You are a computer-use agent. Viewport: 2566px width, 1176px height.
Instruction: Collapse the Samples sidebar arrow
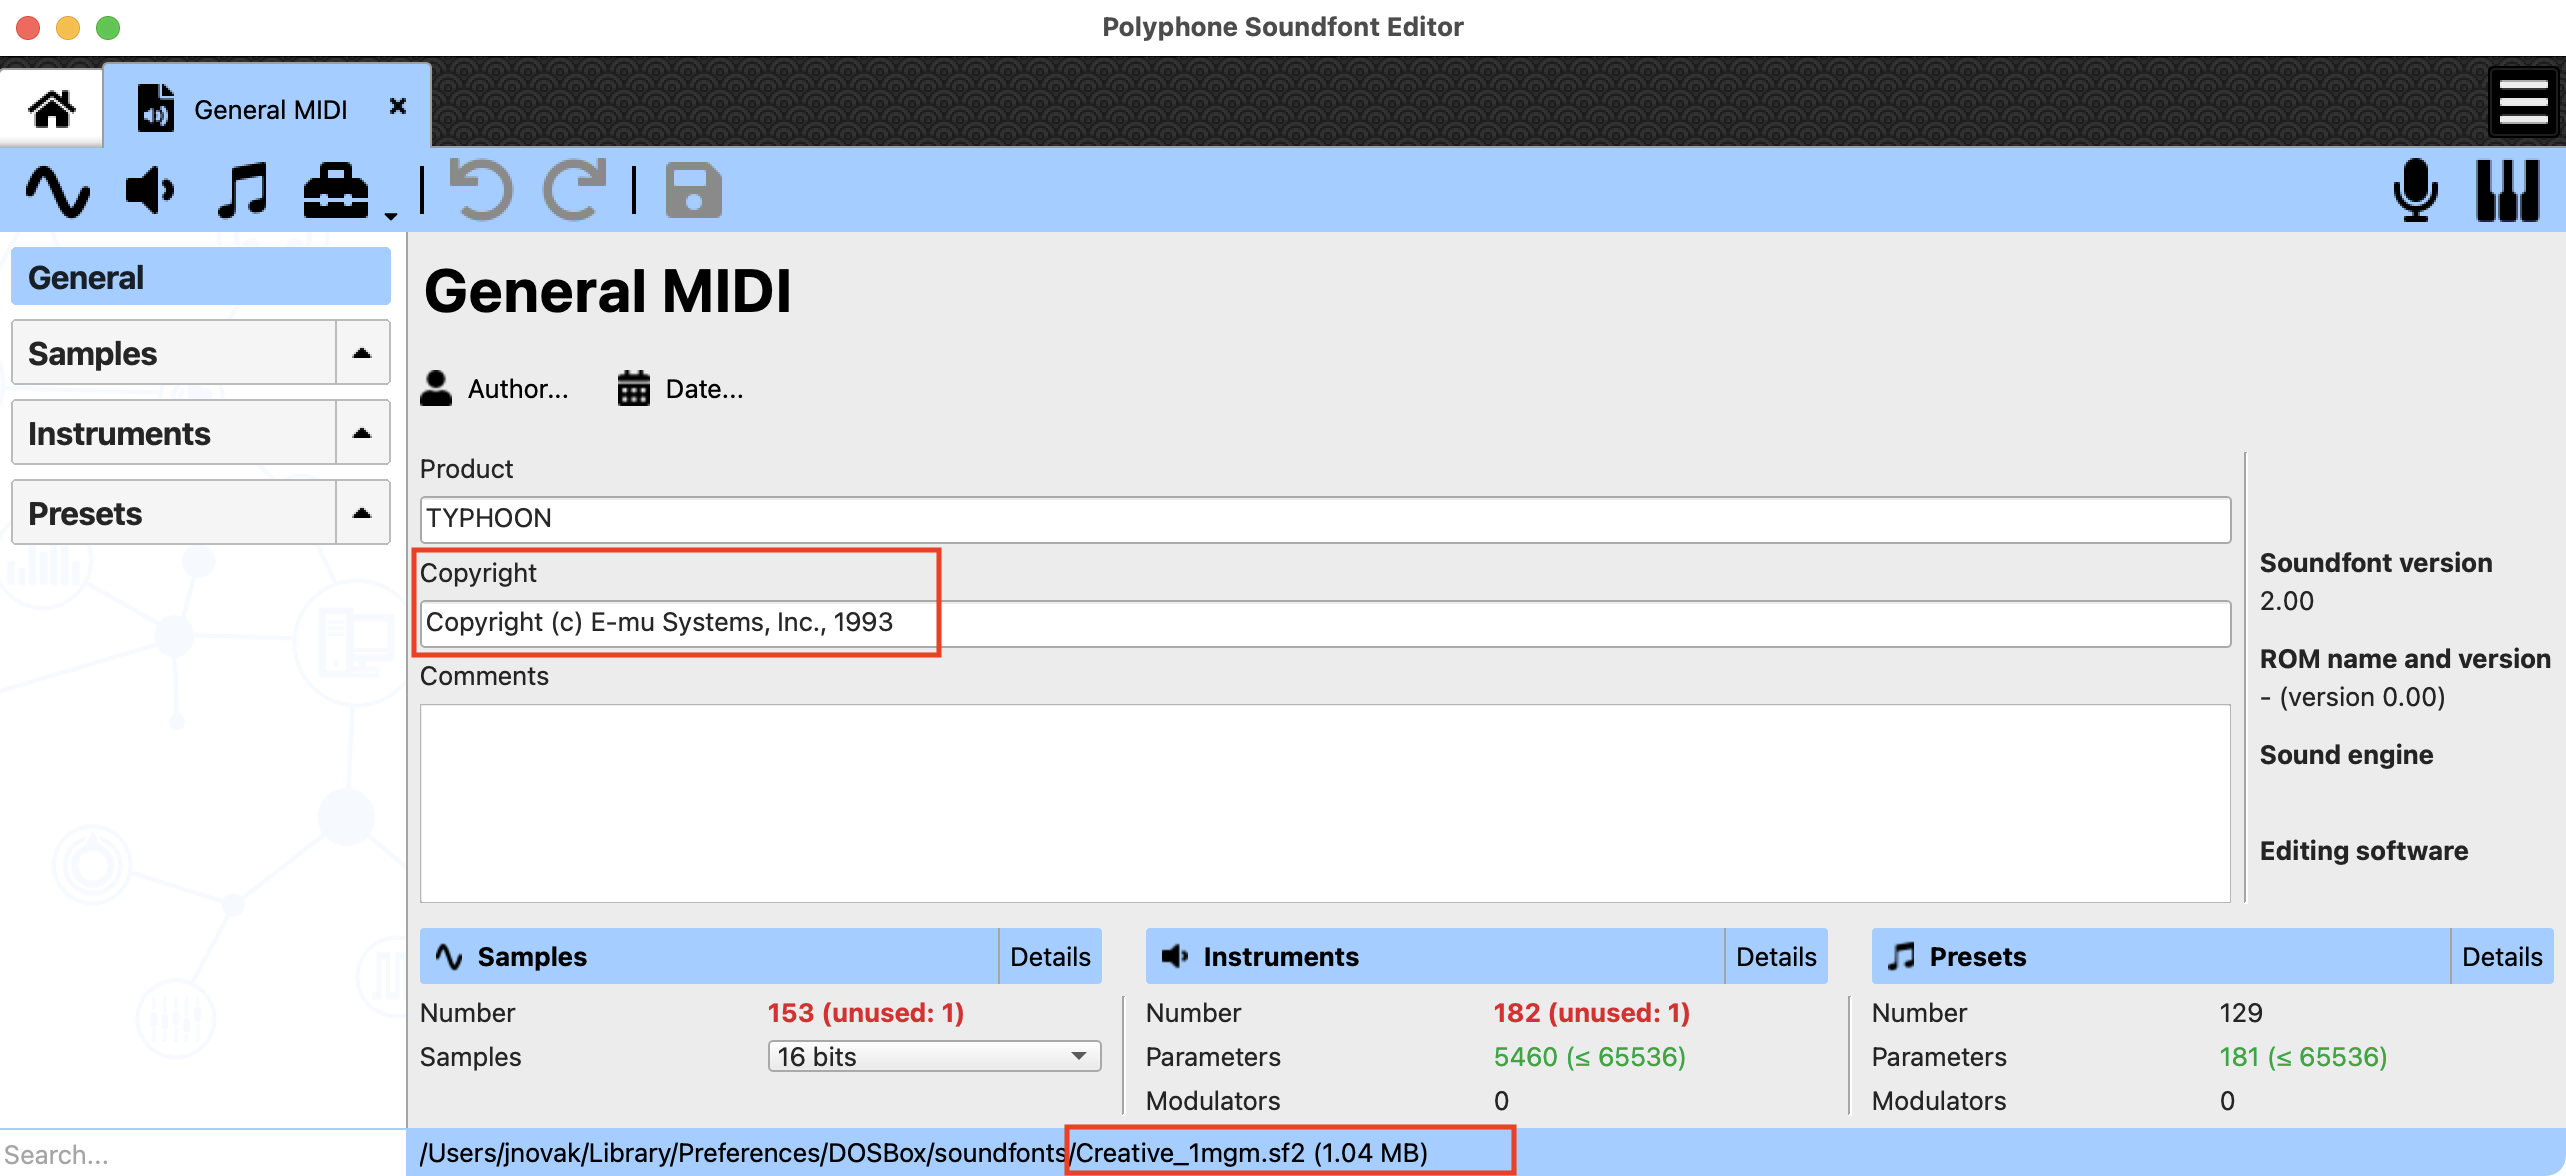[362, 353]
